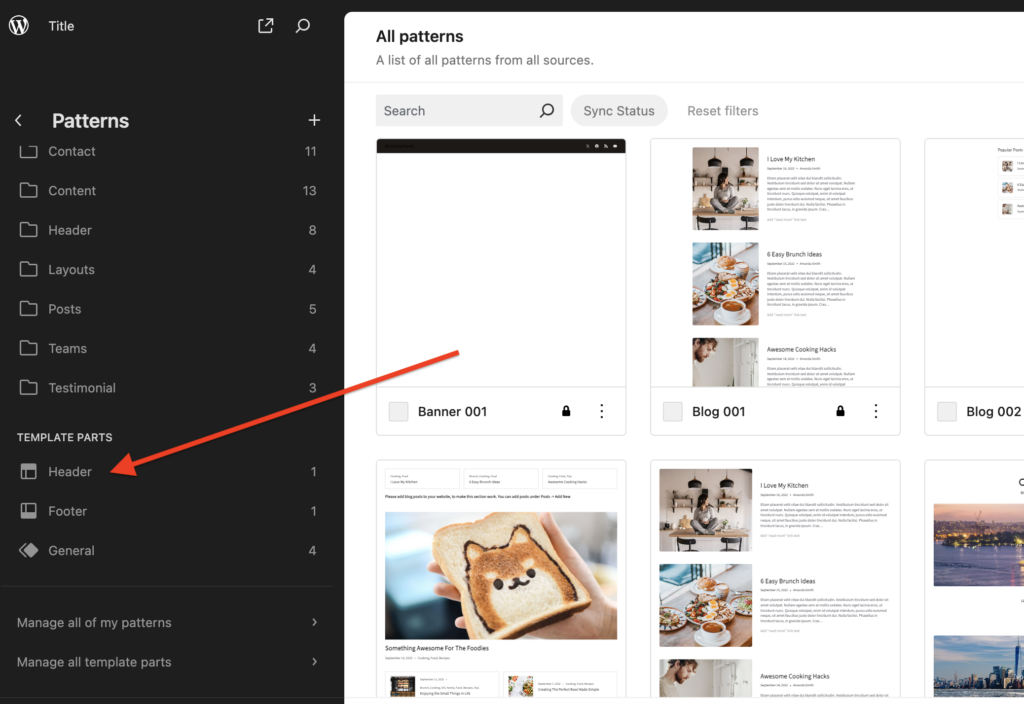Click the Contact folder icon
This screenshot has height=704, width=1024.
[x=28, y=152]
